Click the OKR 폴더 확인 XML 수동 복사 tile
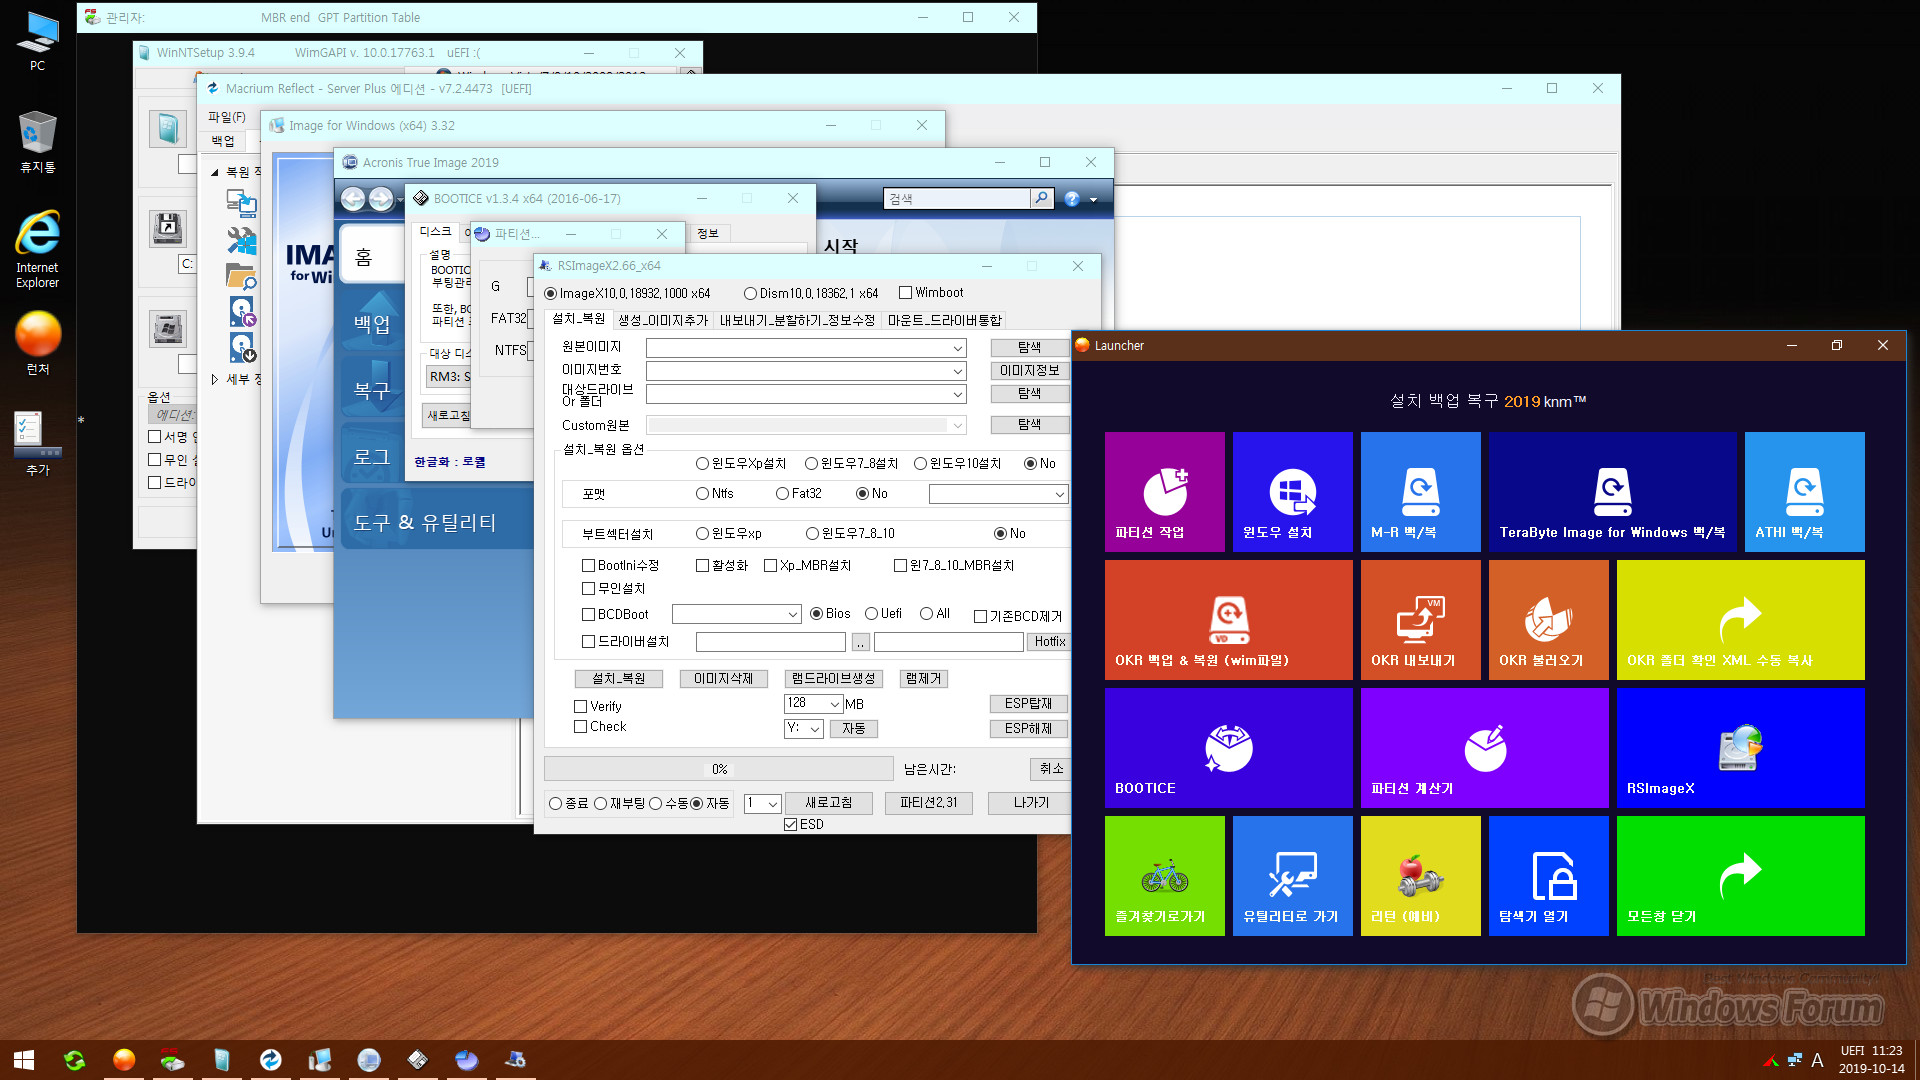Image resolution: width=1920 pixels, height=1080 pixels. (1740, 619)
